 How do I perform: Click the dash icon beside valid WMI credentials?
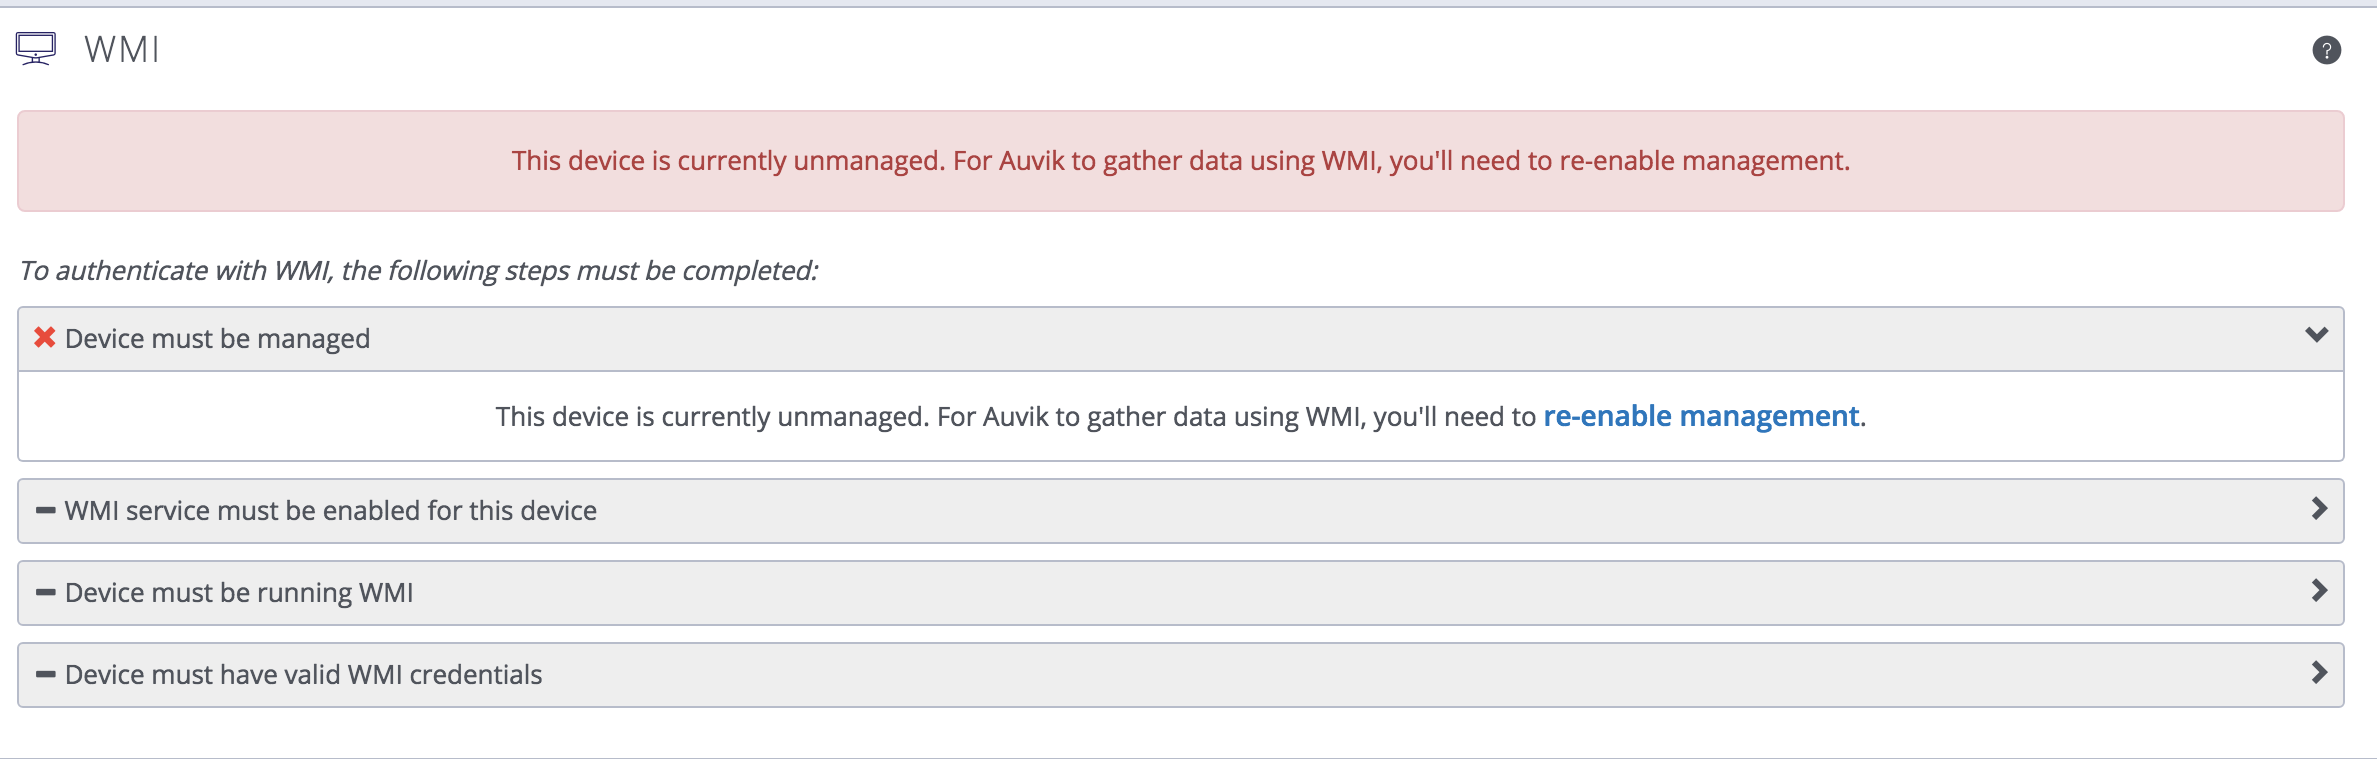click(45, 674)
